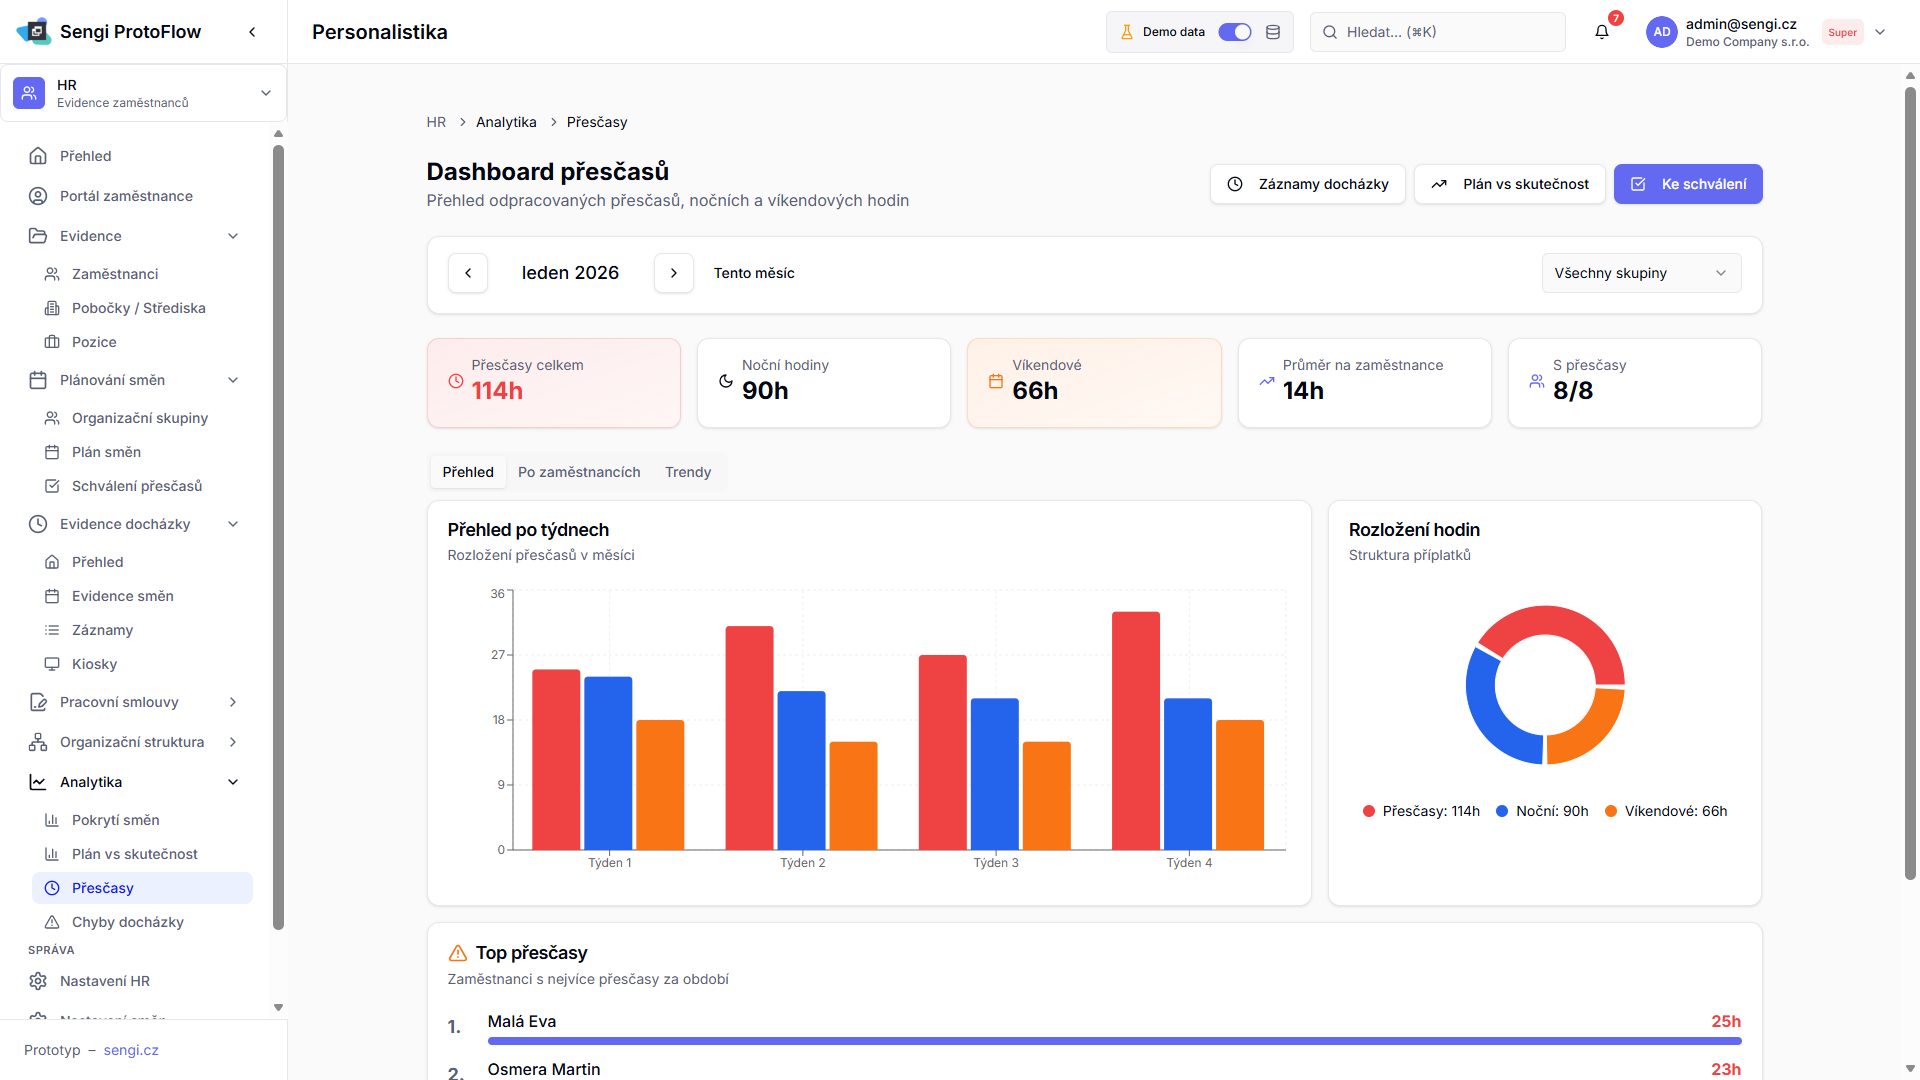Toggle the Demo data switch
Viewport: 1920px width, 1080px height.
pyautogui.click(x=1235, y=32)
